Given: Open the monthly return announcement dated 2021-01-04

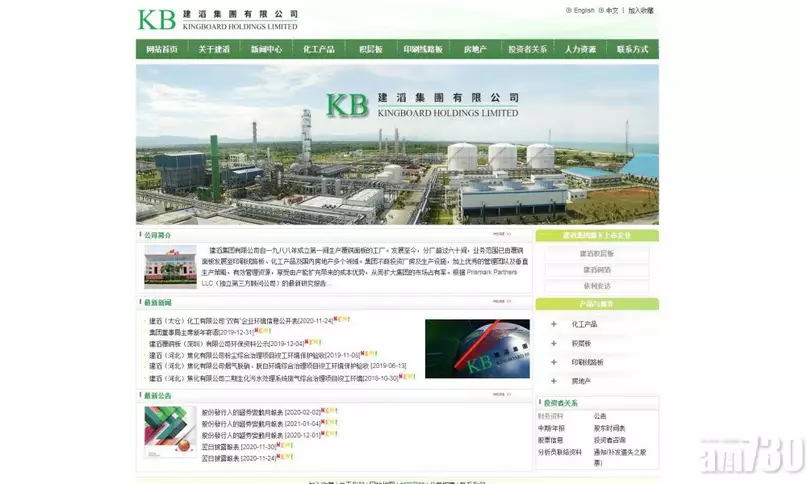Looking at the screenshot, I should point(261,424).
